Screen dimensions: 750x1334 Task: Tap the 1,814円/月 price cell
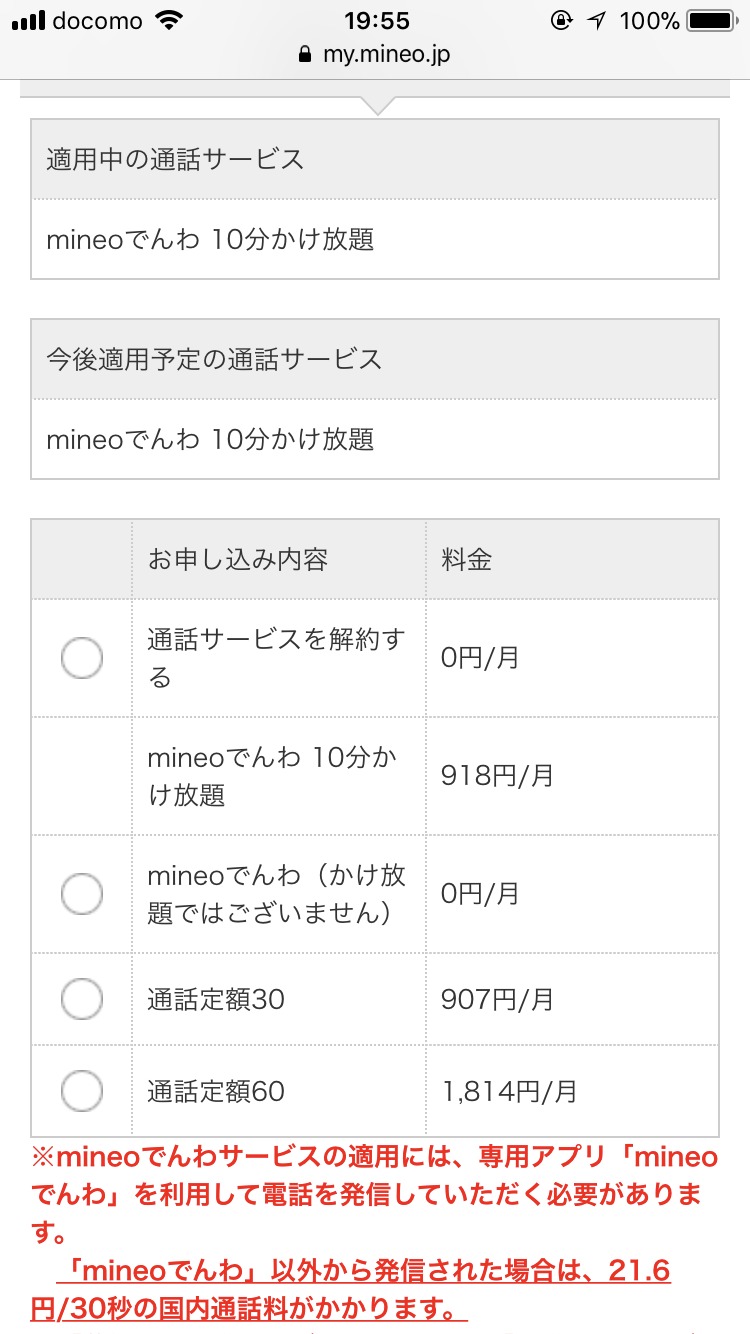tap(509, 1091)
